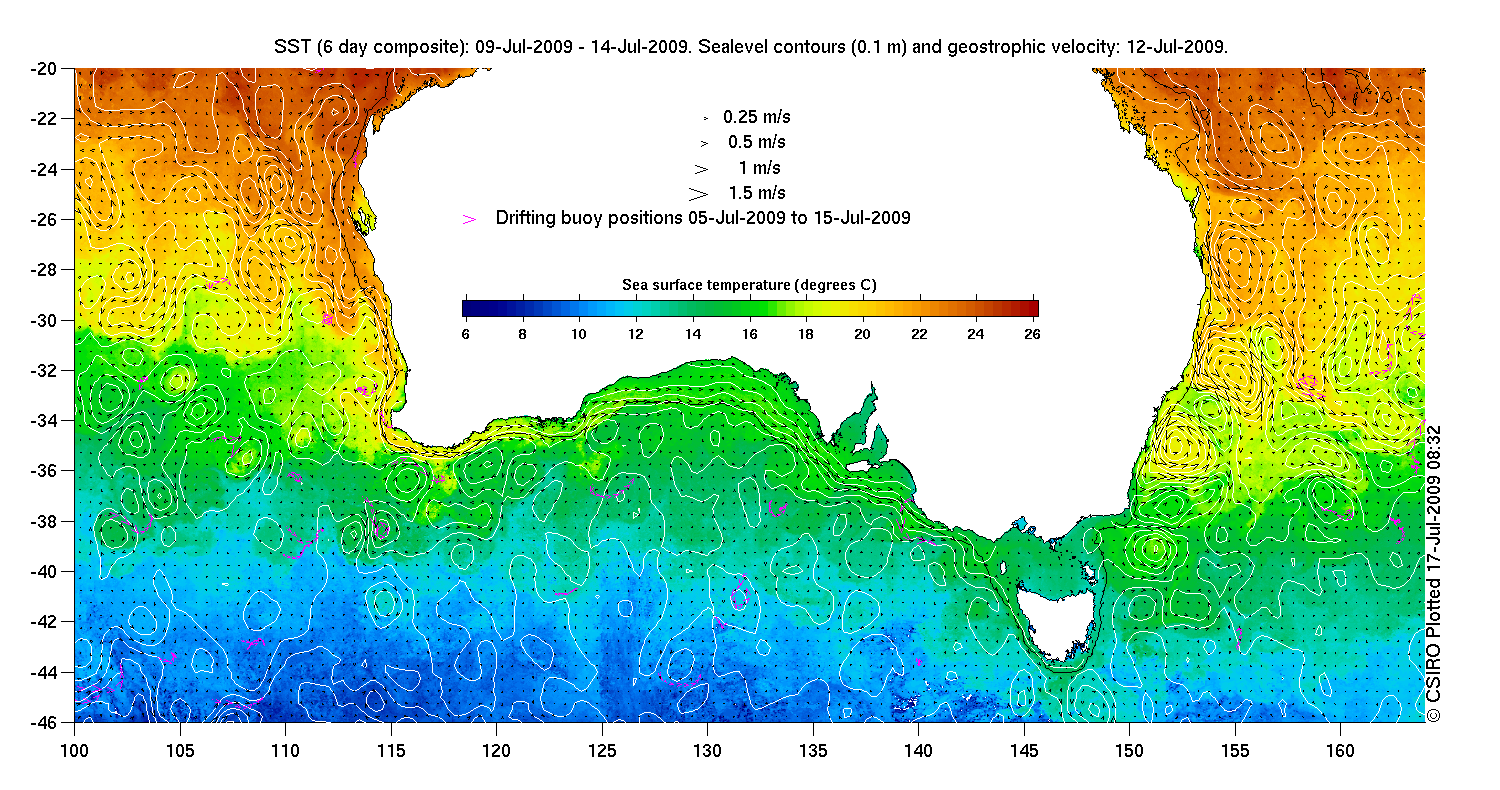This screenshot has width=1500, height=790.
Task: Click the longitude axis label '115'
Action: (x=391, y=750)
